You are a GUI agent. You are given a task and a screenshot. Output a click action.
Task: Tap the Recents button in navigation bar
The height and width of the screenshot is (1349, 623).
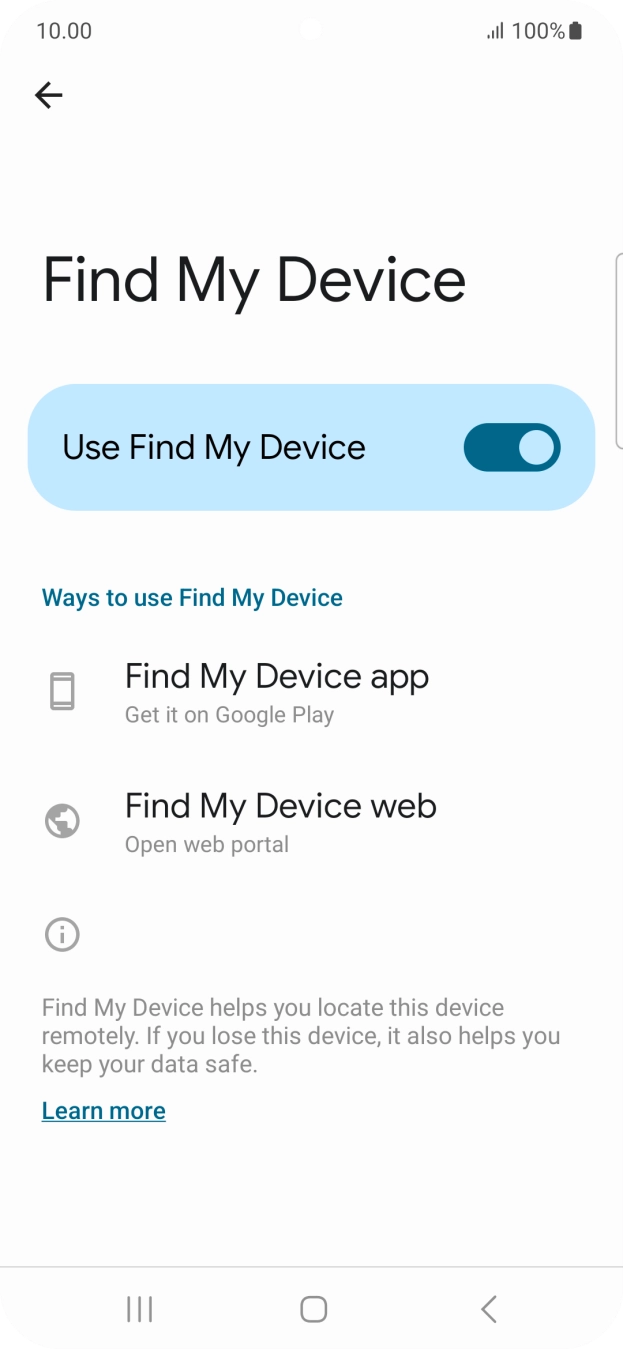click(x=139, y=1307)
